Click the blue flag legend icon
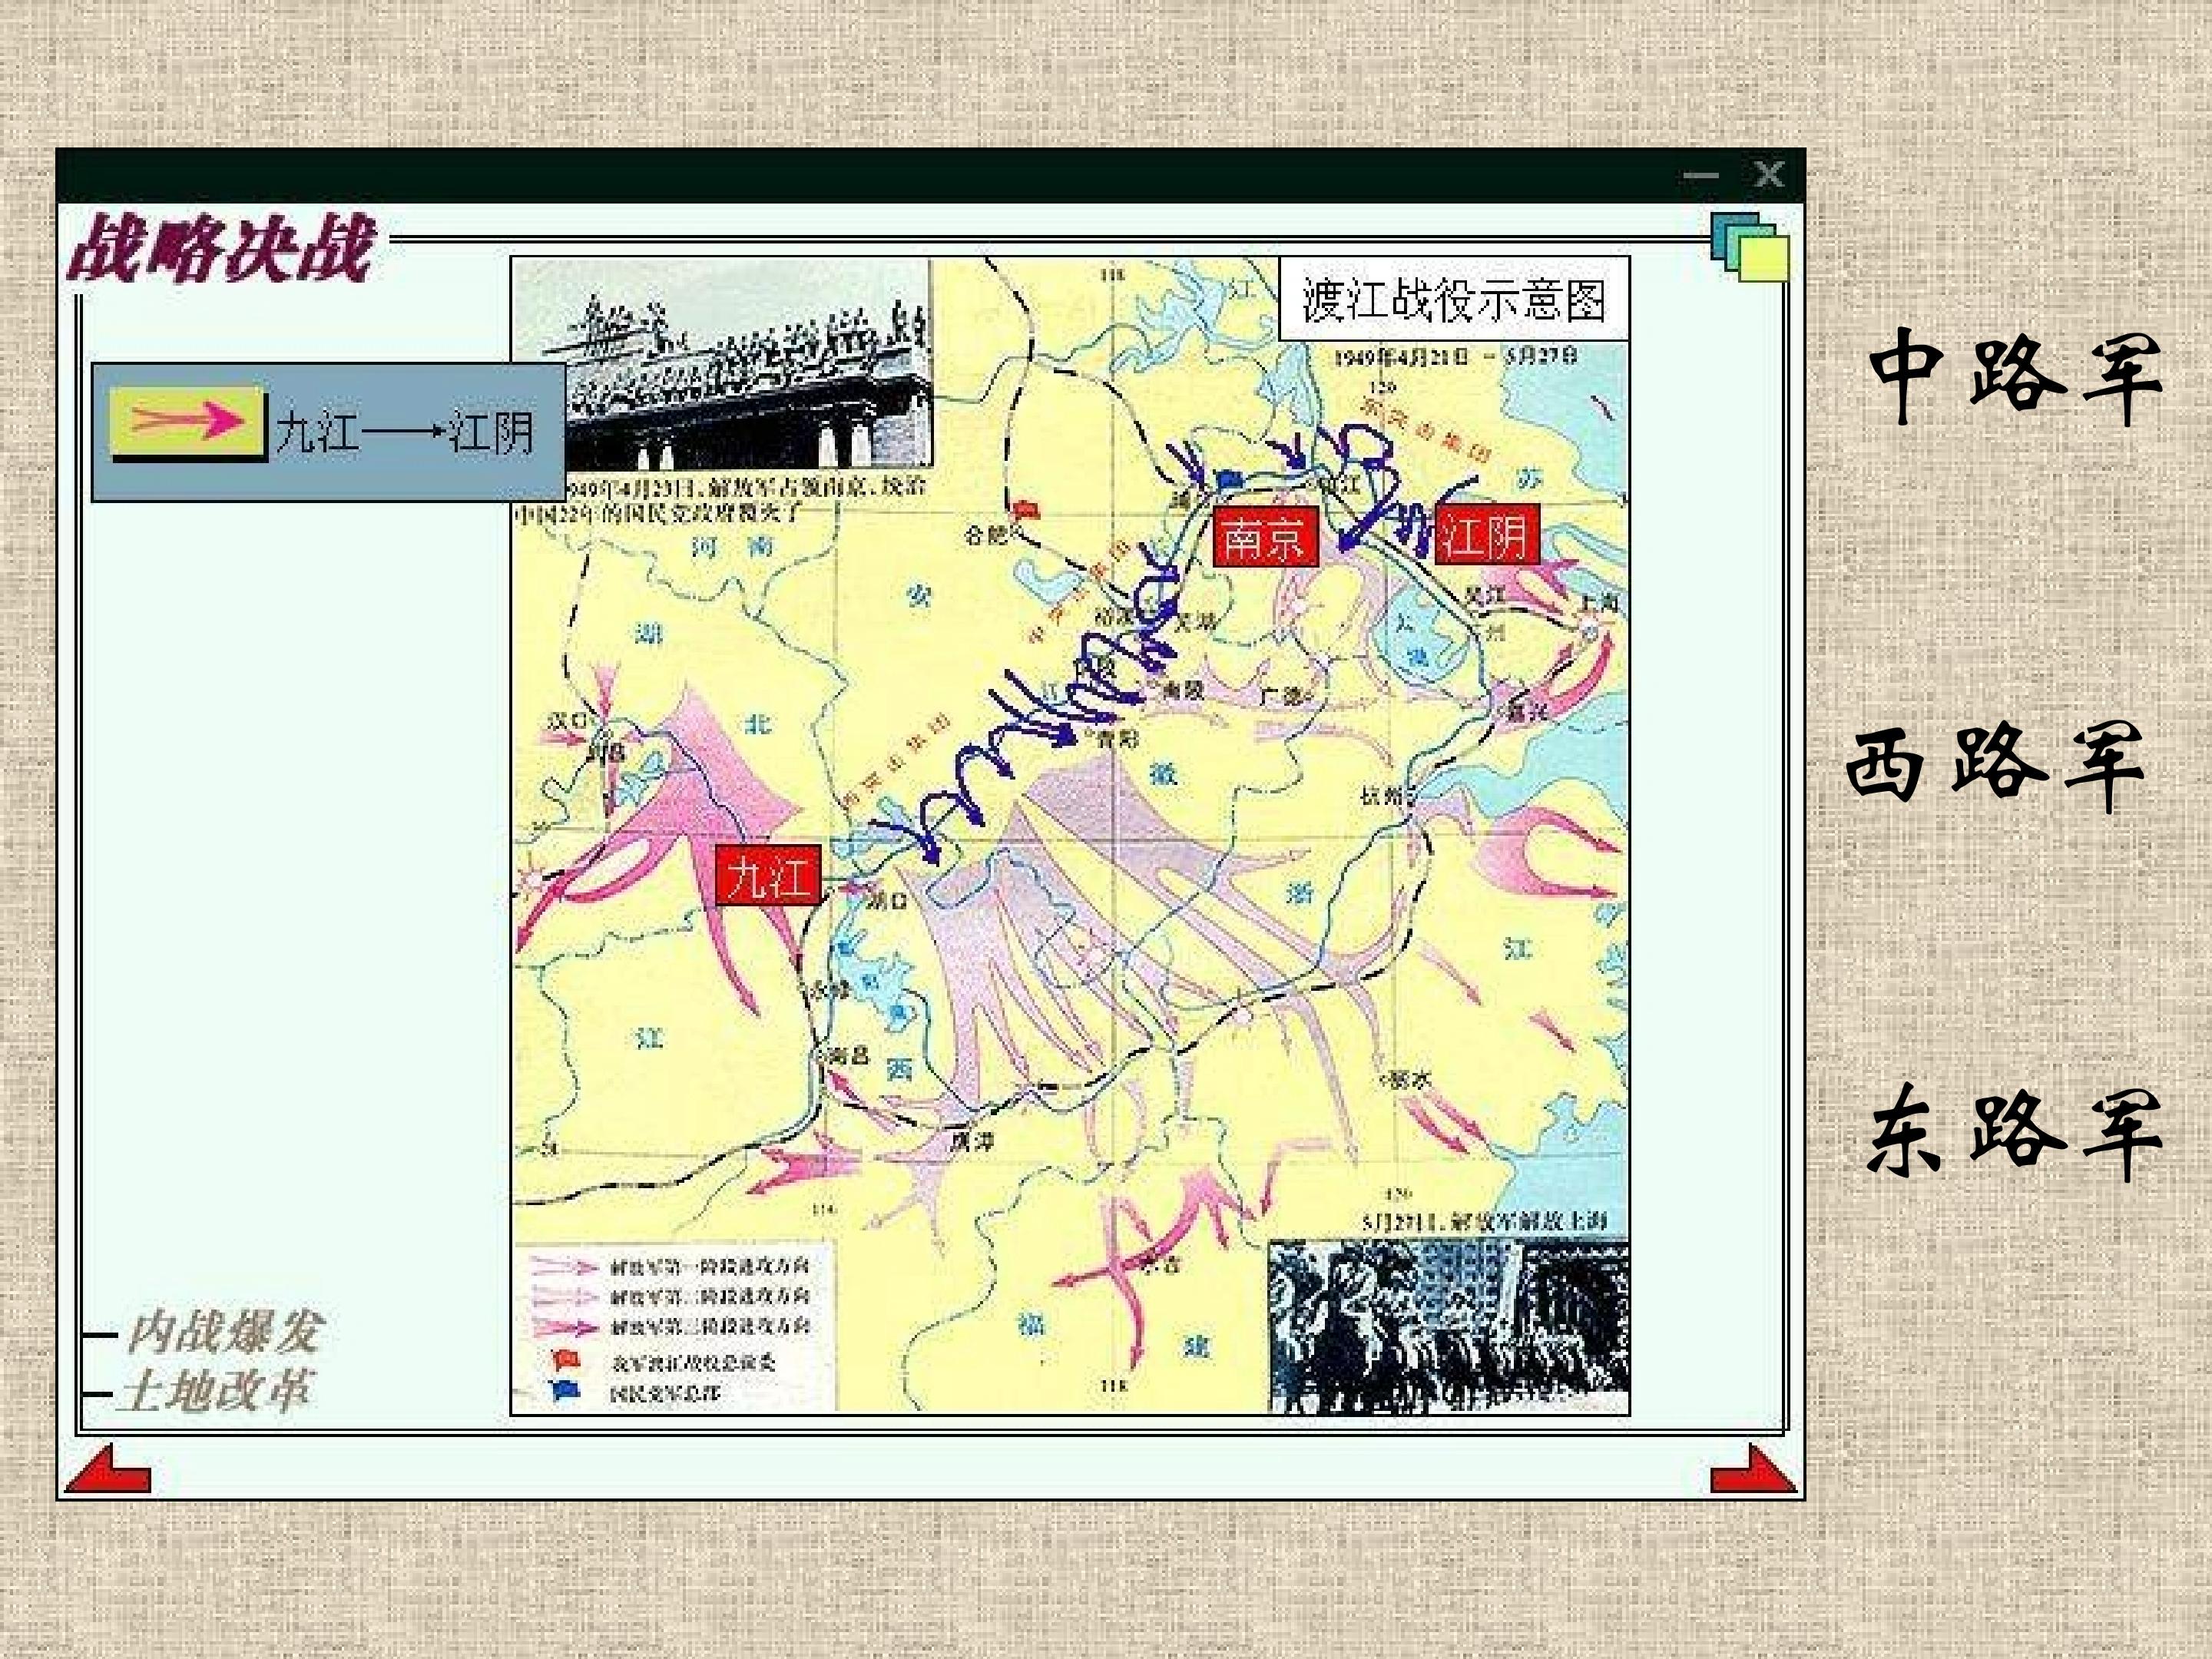The width and height of the screenshot is (2212, 1659). point(567,1391)
